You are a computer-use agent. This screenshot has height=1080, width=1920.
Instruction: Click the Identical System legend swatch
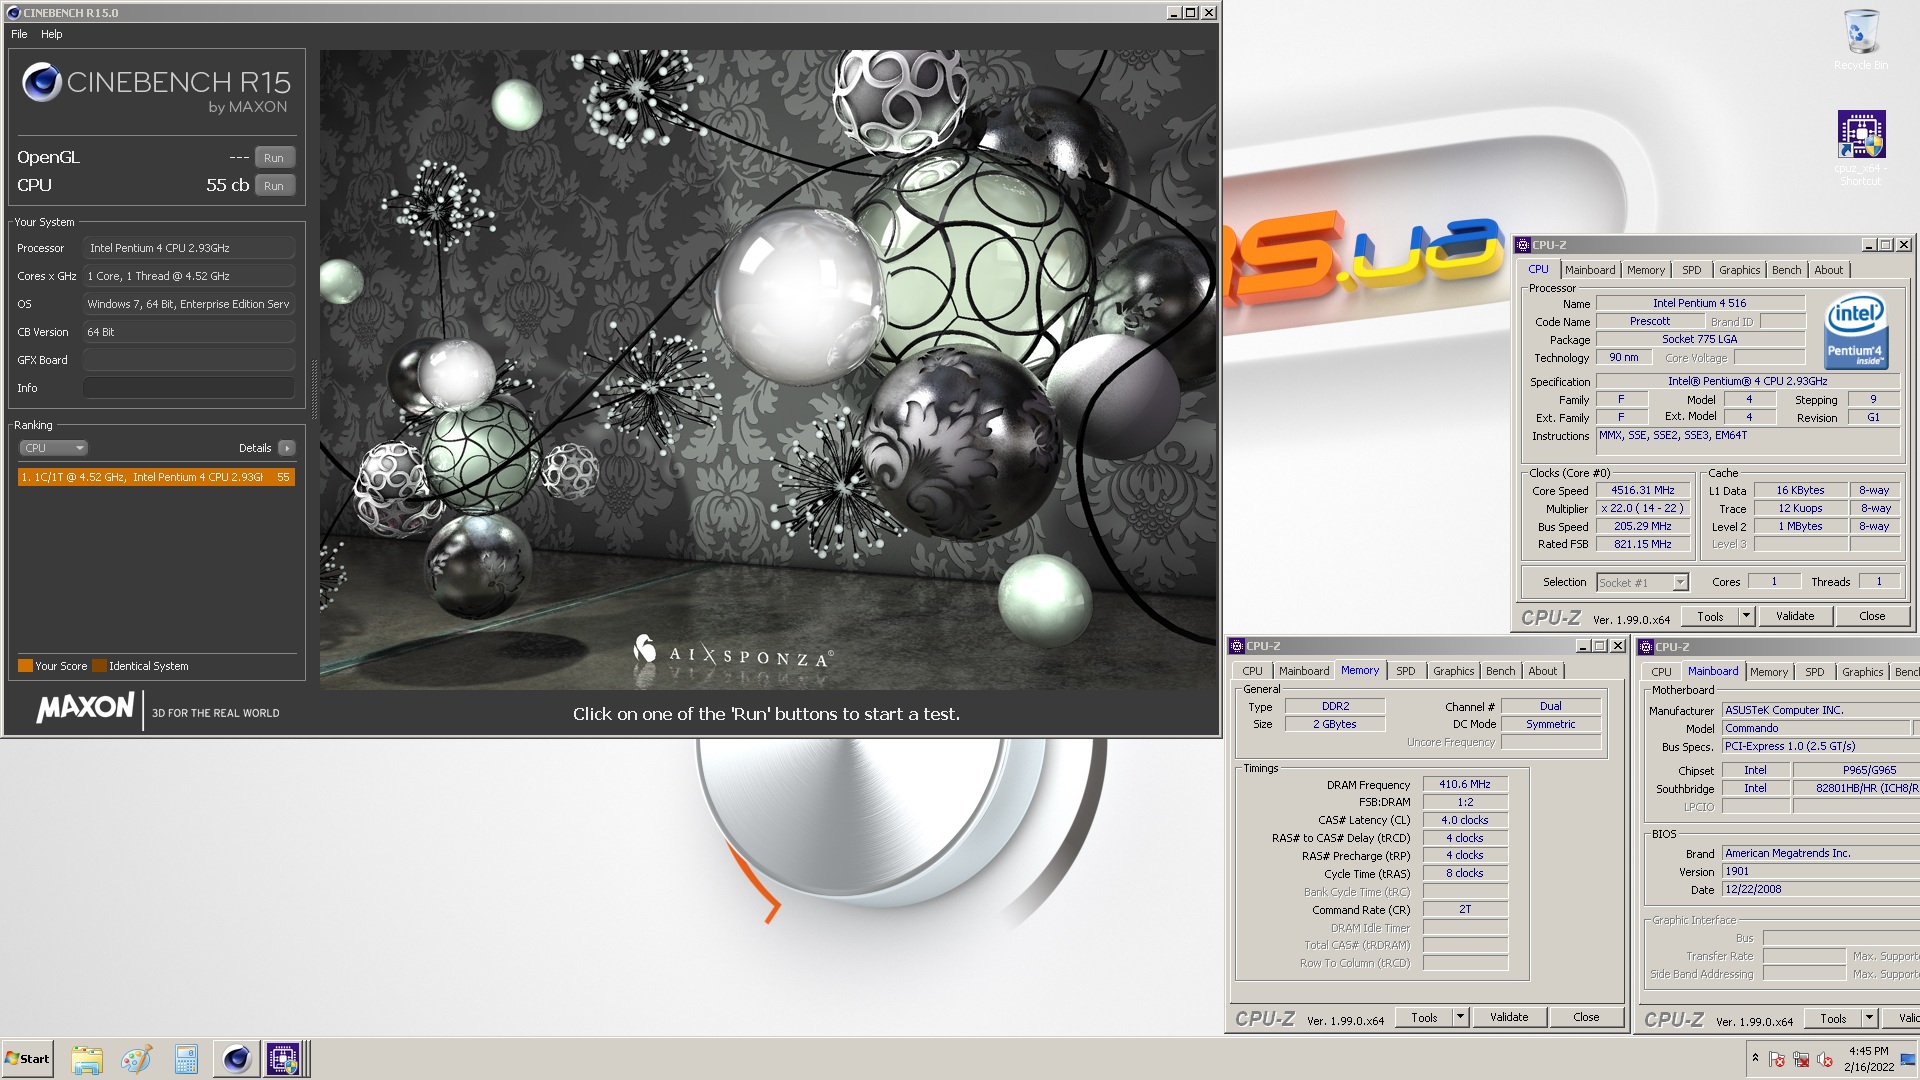coord(99,666)
